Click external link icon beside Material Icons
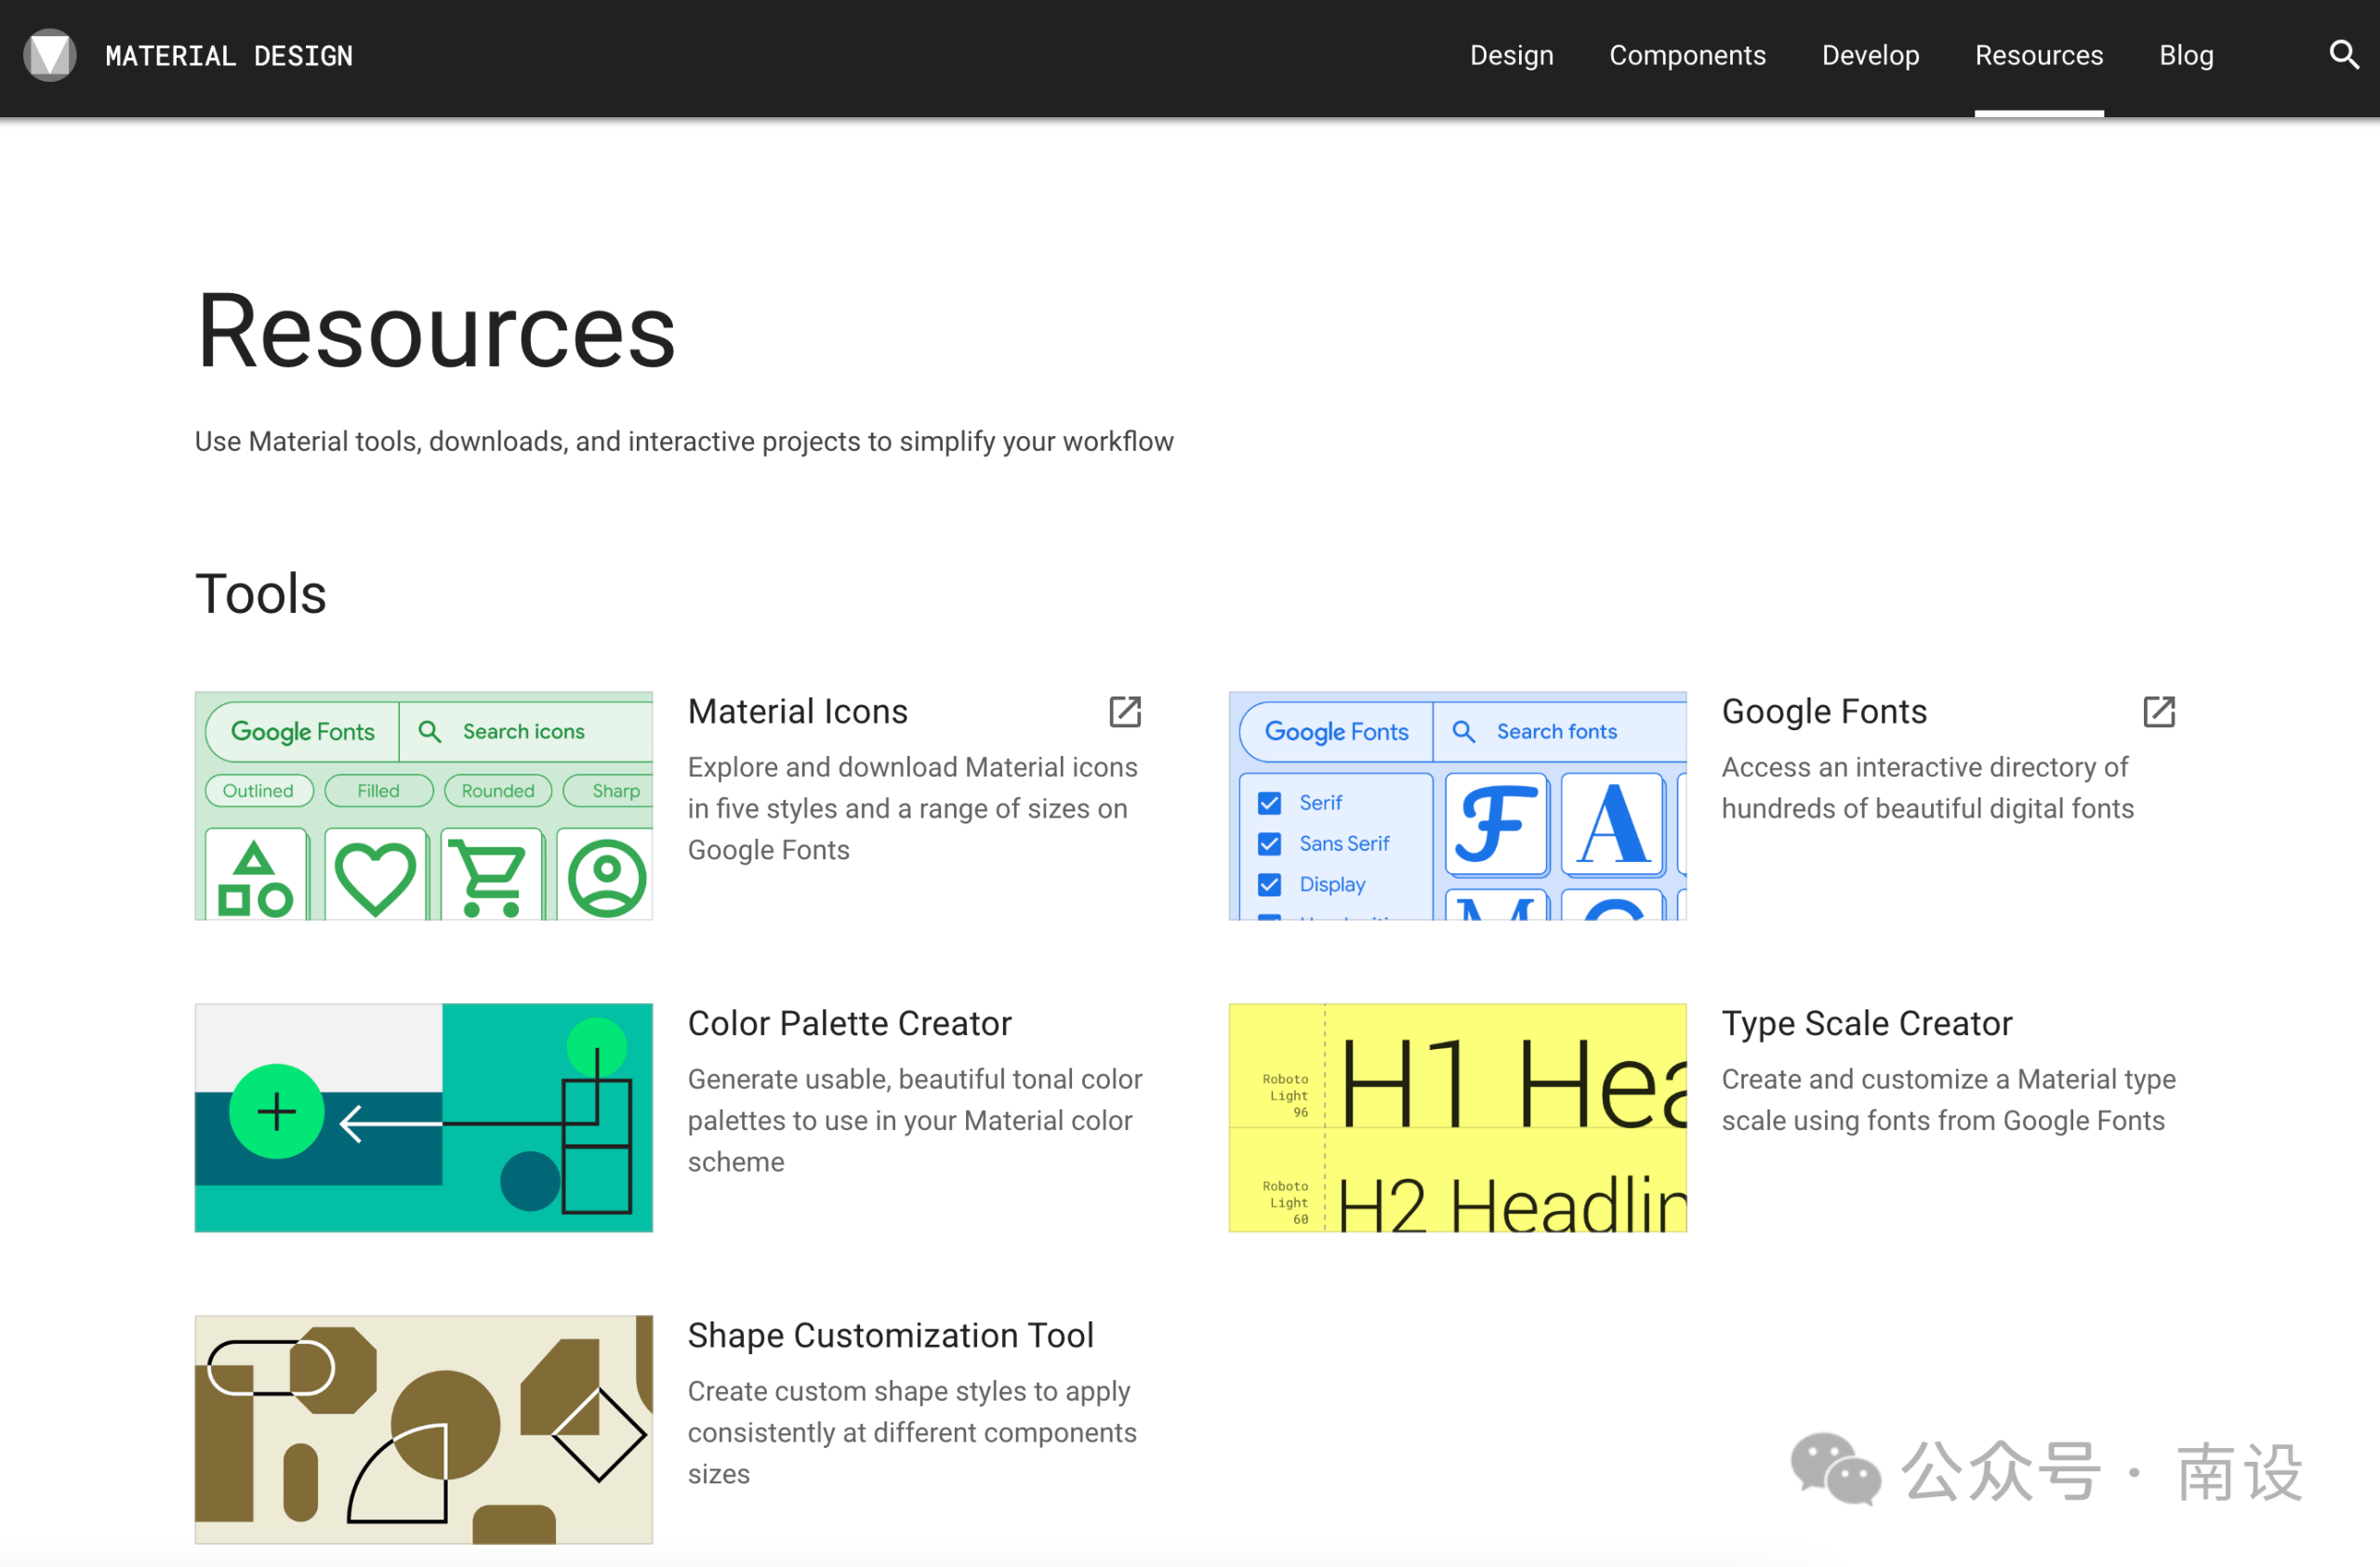The width and height of the screenshot is (2380, 1567). pos(1125,712)
